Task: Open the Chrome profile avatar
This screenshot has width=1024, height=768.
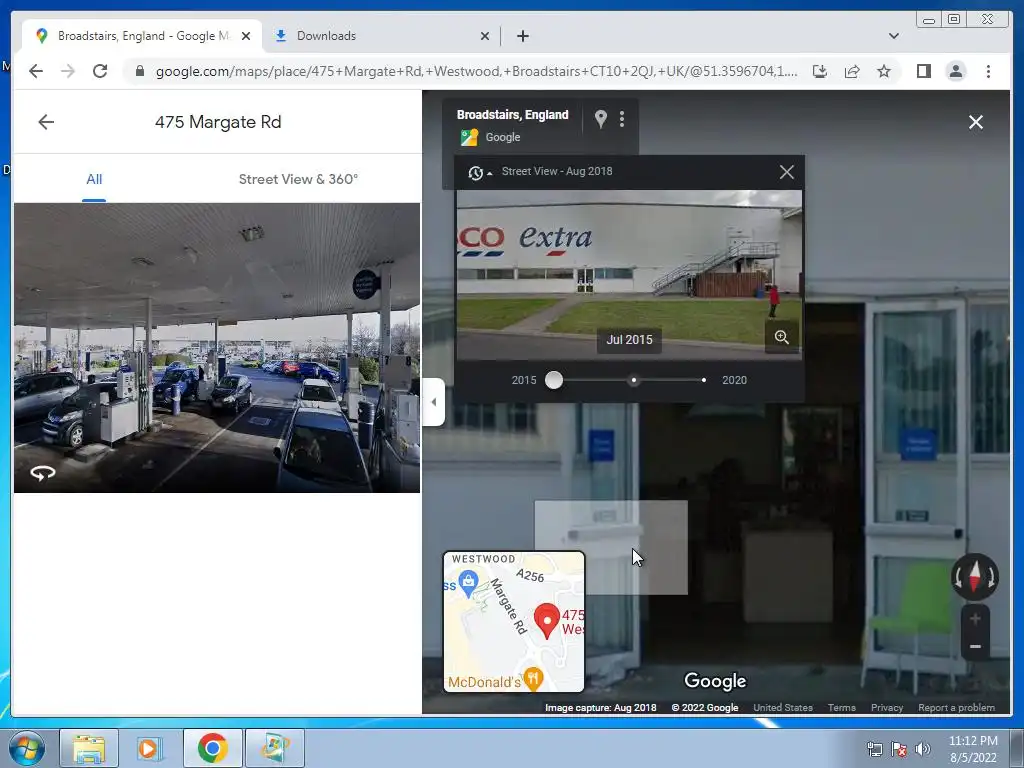Action: 955,71
